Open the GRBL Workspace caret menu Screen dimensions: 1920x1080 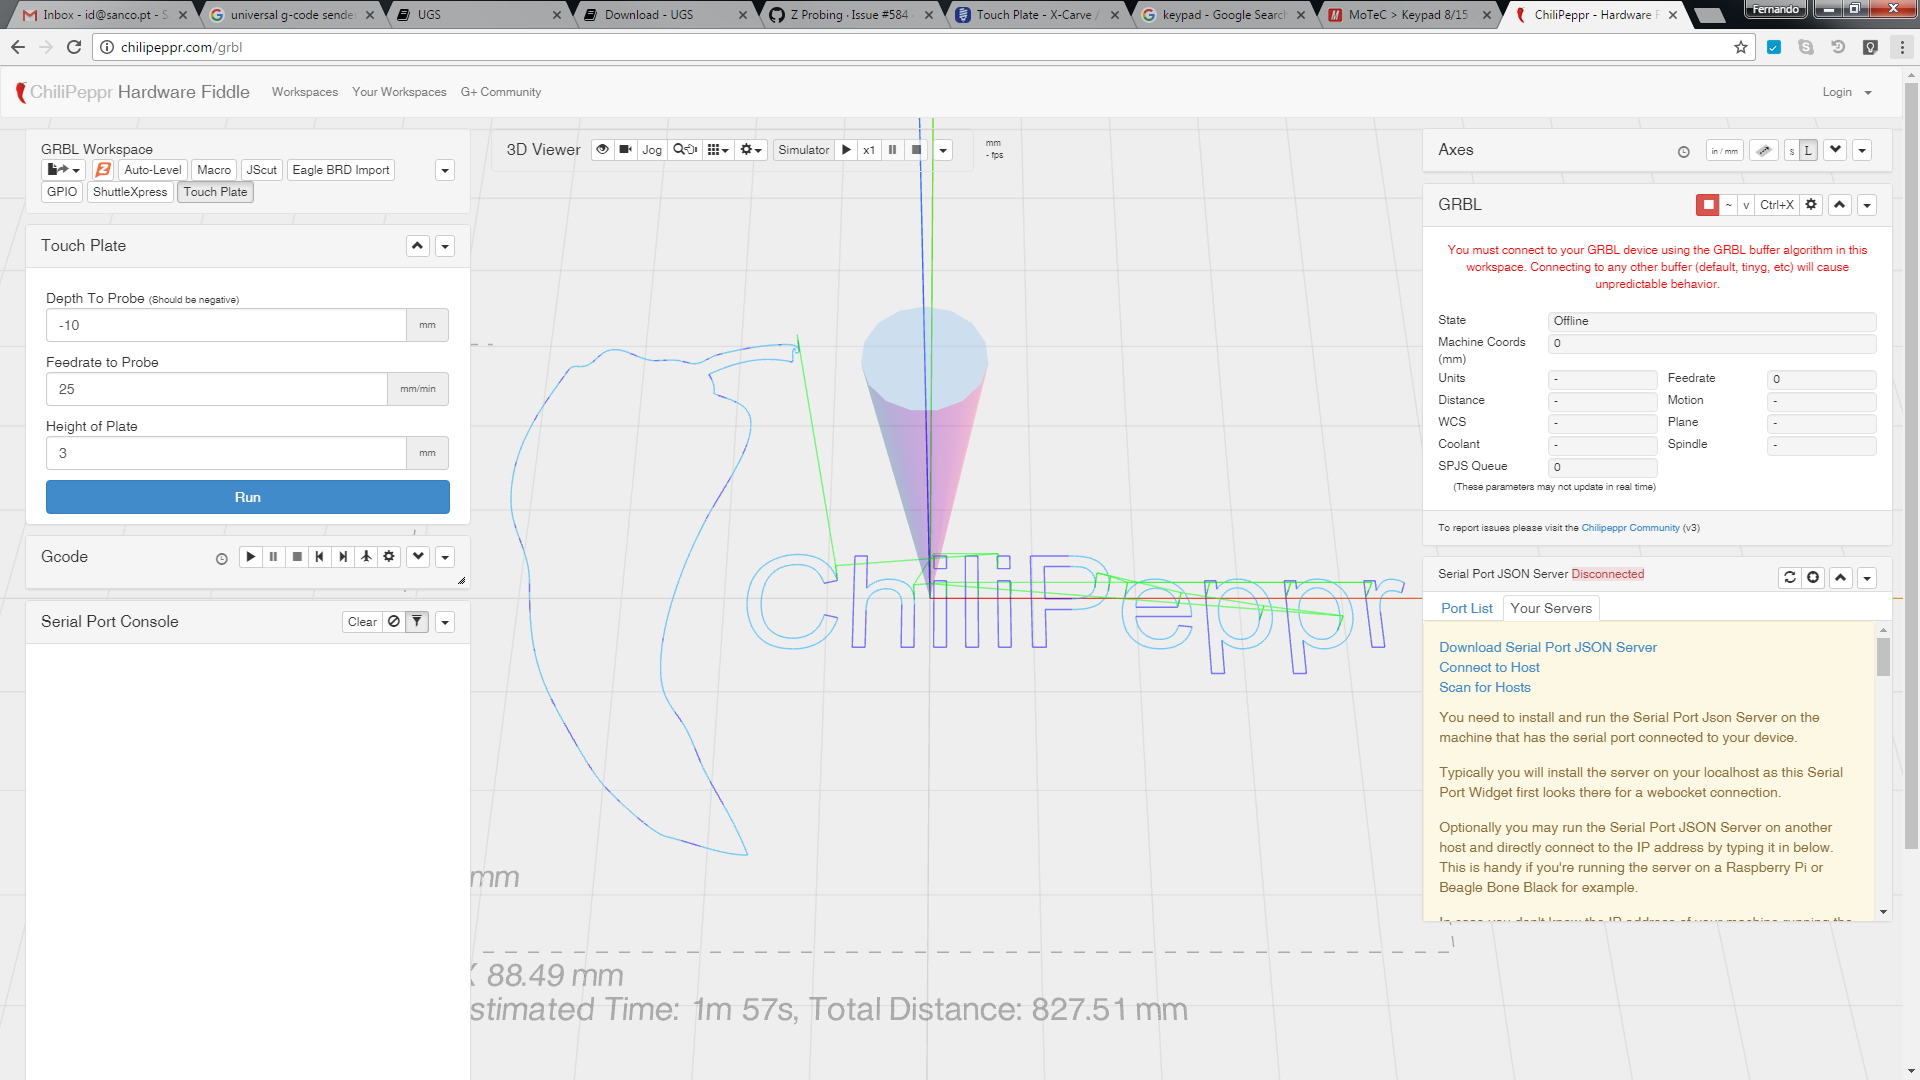(x=445, y=171)
